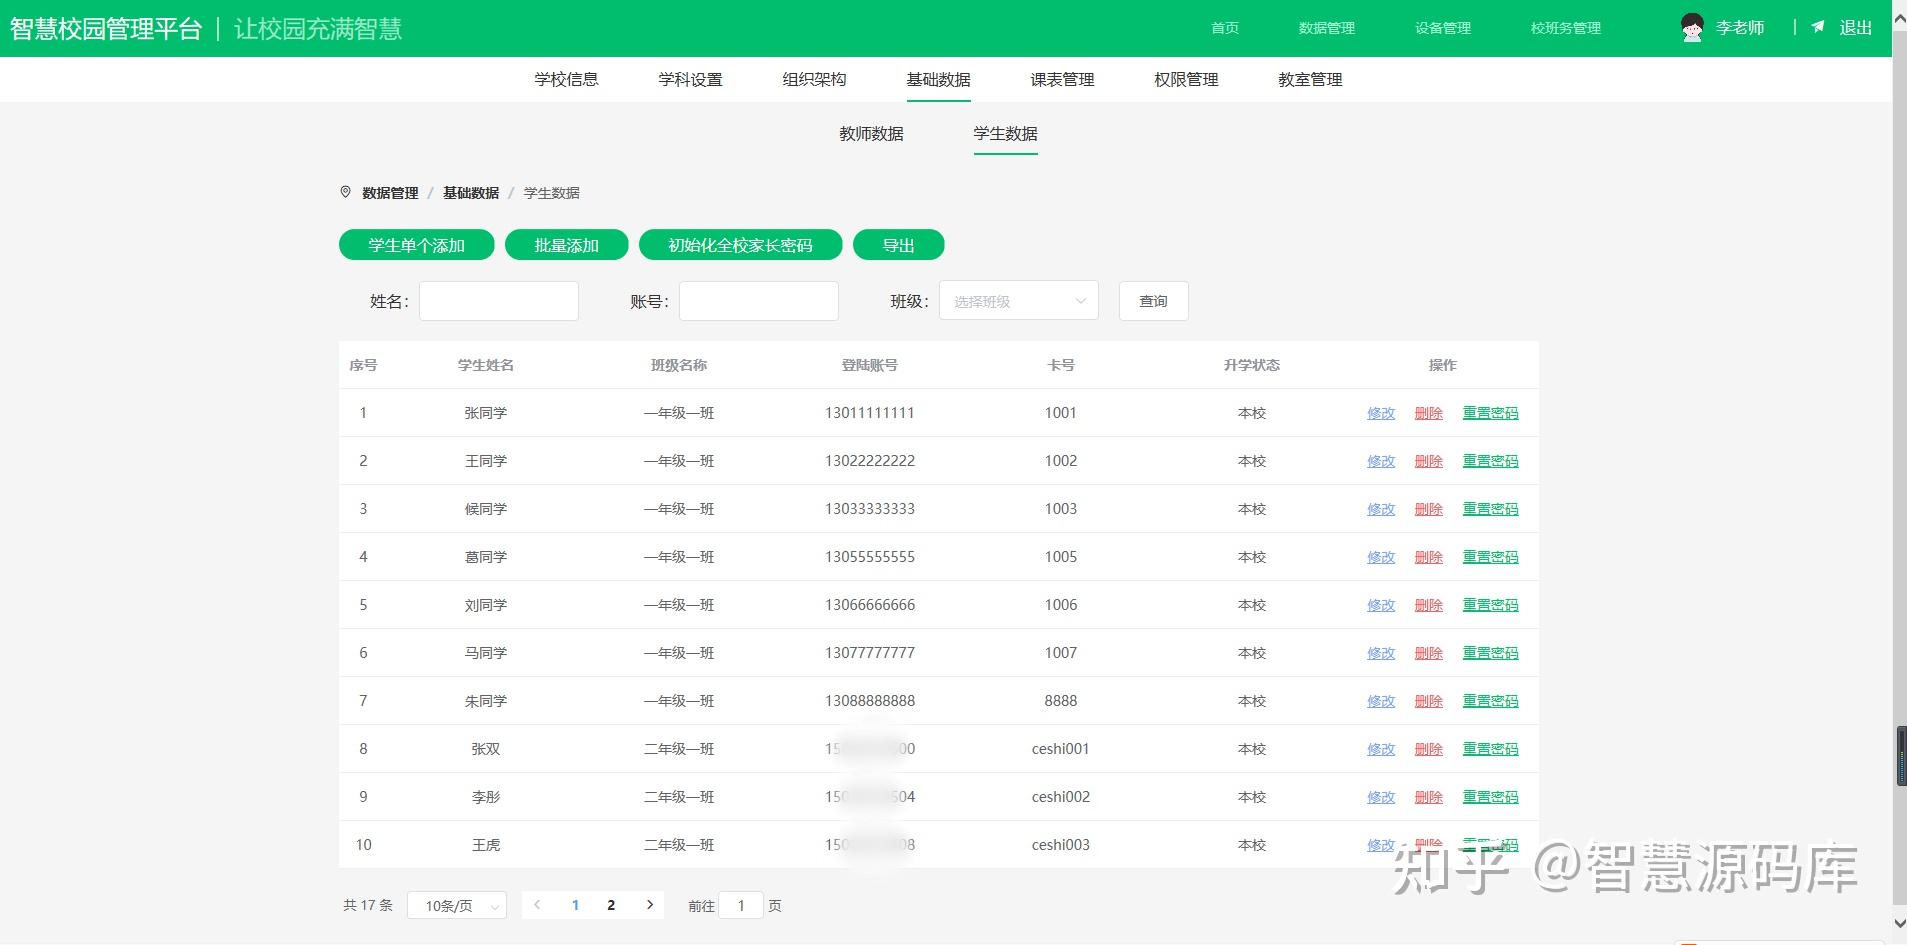Click 退出 to log out
This screenshot has width=1907, height=945.
coord(1856,28)
